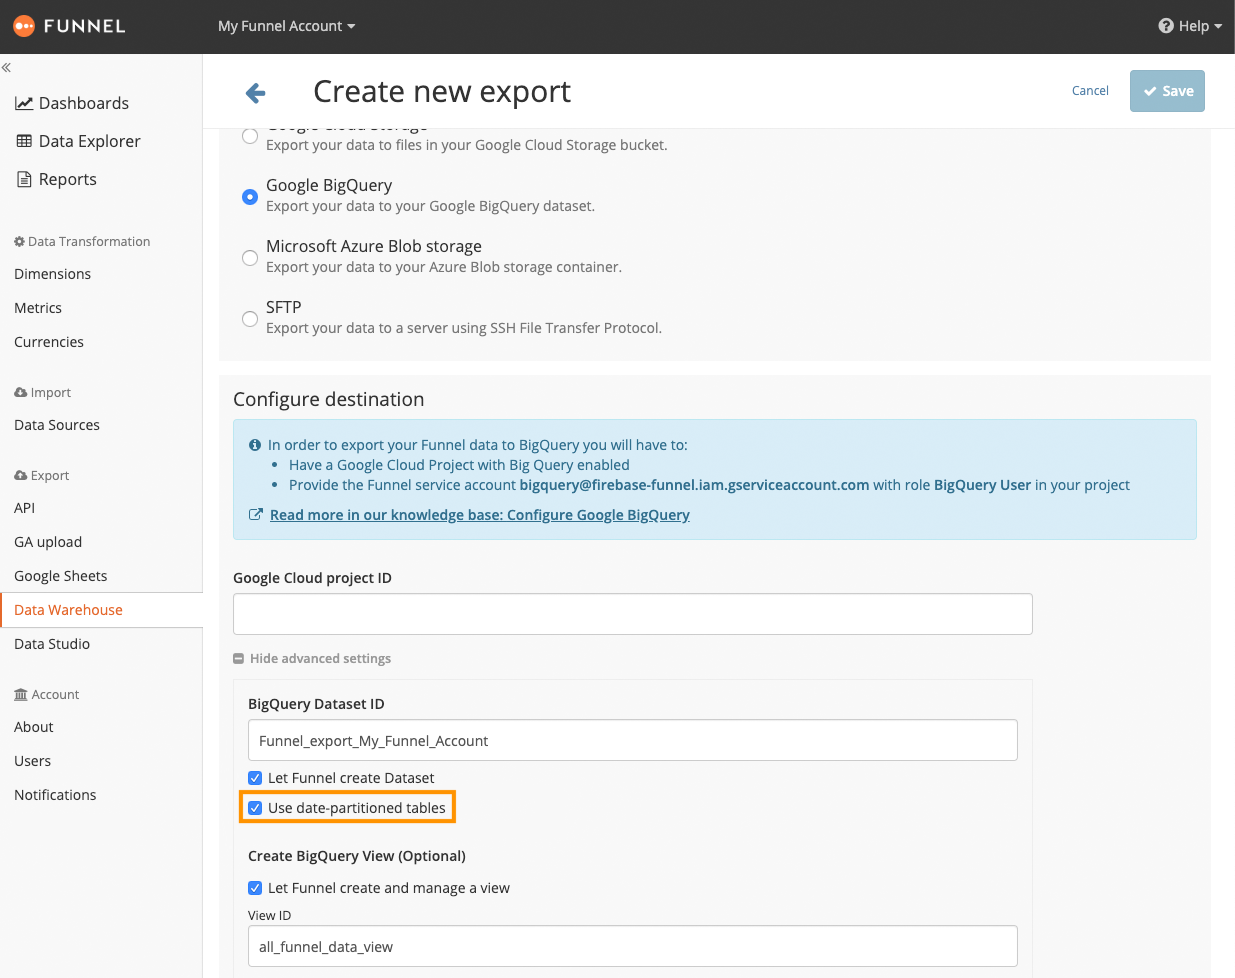Click the Save button
Image resolution: width=1235 pixels, height=978 pixels.
(x=1167, y=91)
